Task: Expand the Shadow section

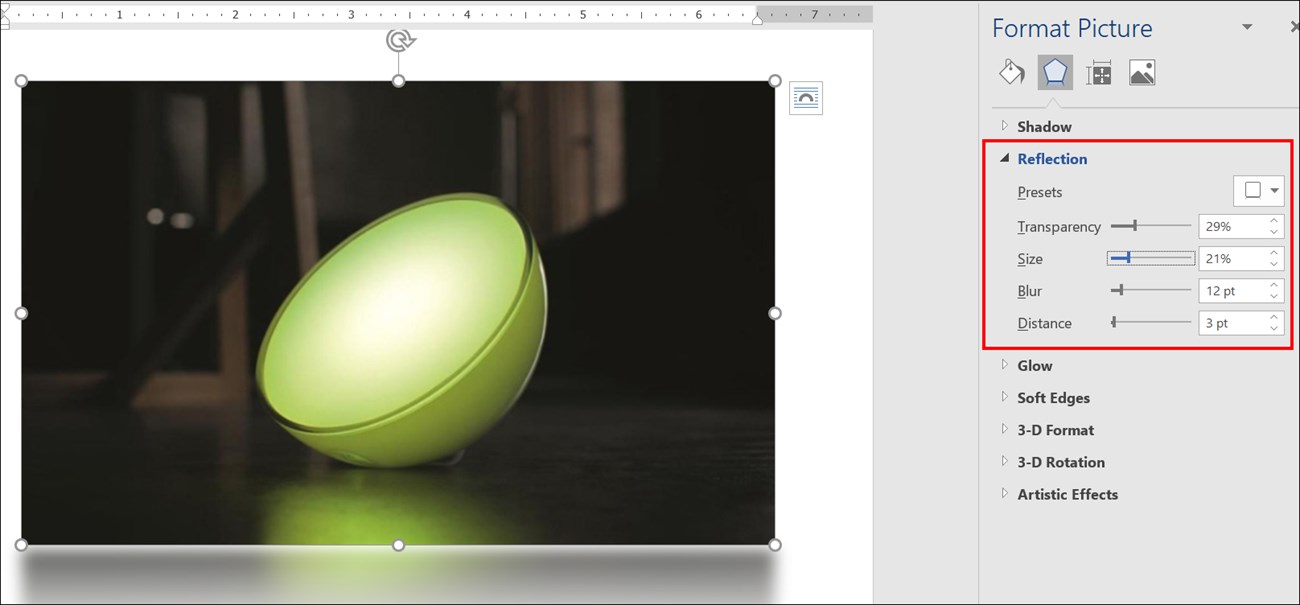Action: pos(1043,127)
